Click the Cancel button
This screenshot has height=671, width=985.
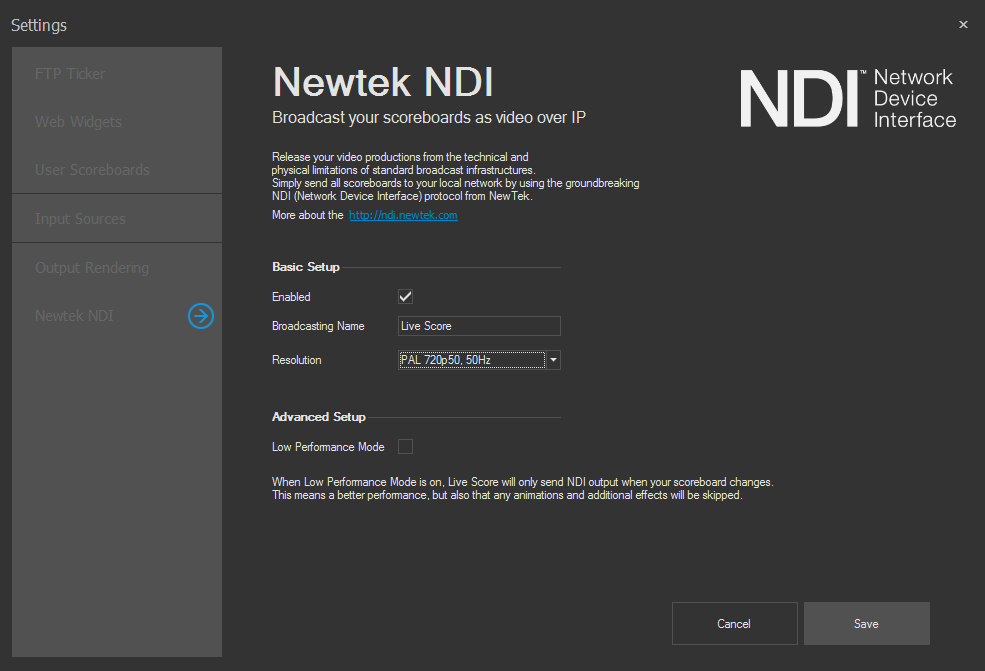coord(734,623)
